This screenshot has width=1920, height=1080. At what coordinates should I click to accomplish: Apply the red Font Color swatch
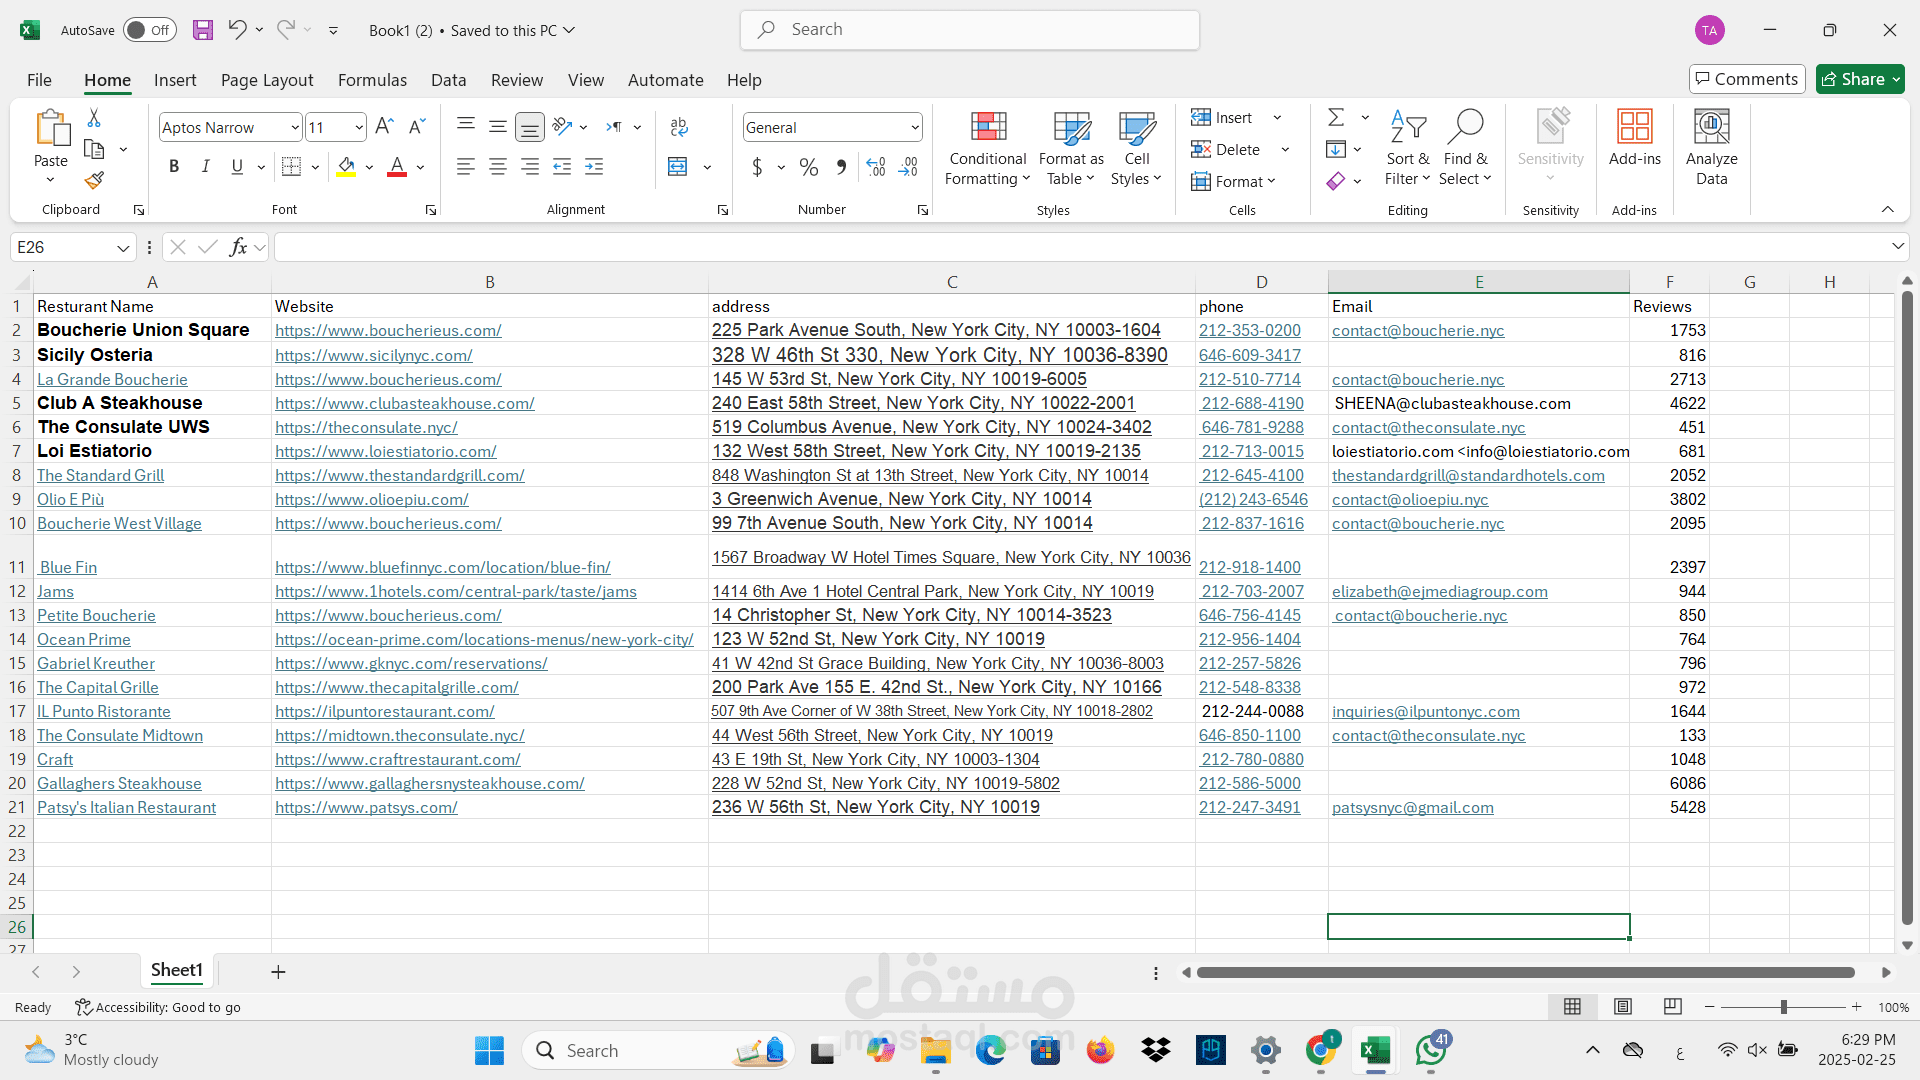coord(397,167)
